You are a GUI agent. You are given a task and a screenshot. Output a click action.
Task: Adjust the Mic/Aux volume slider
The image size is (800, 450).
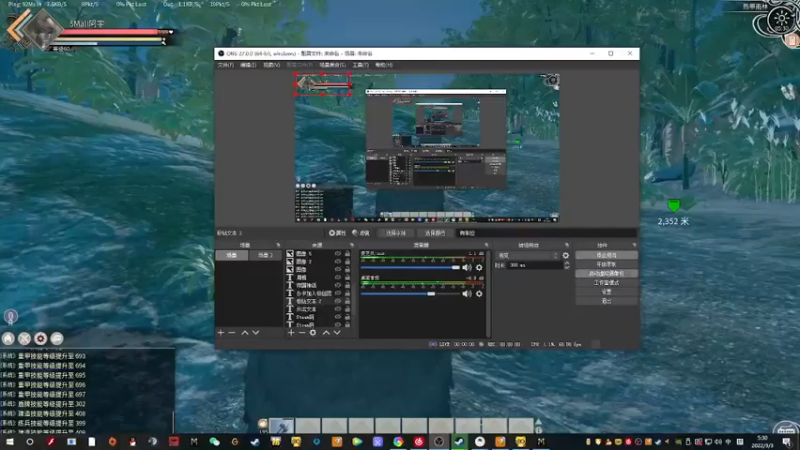[411, 267]
